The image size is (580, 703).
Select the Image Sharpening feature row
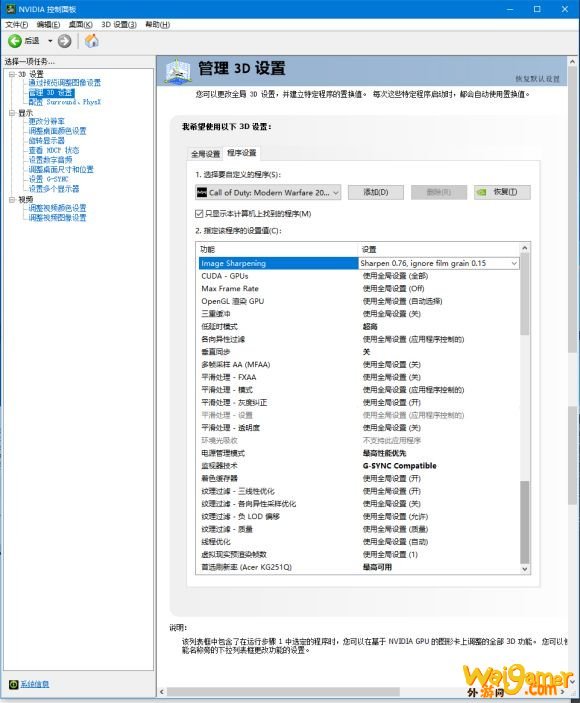click(278, 263)
